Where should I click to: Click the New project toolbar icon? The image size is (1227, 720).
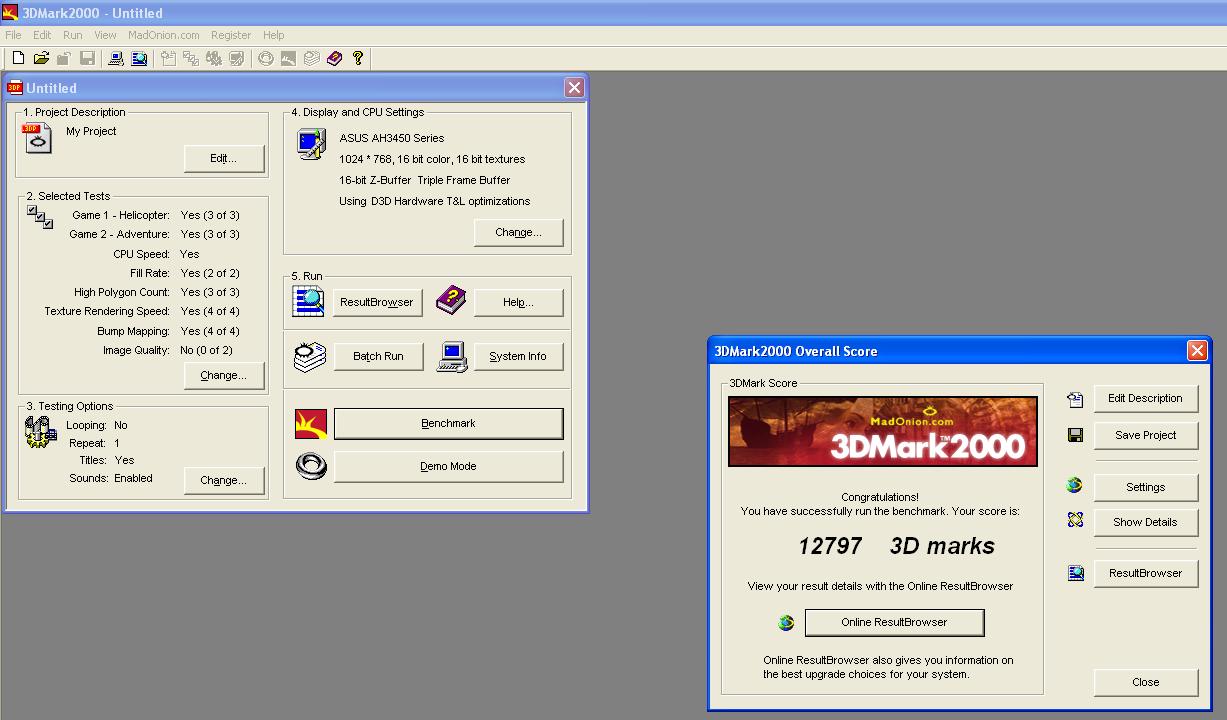coord(18,59)
